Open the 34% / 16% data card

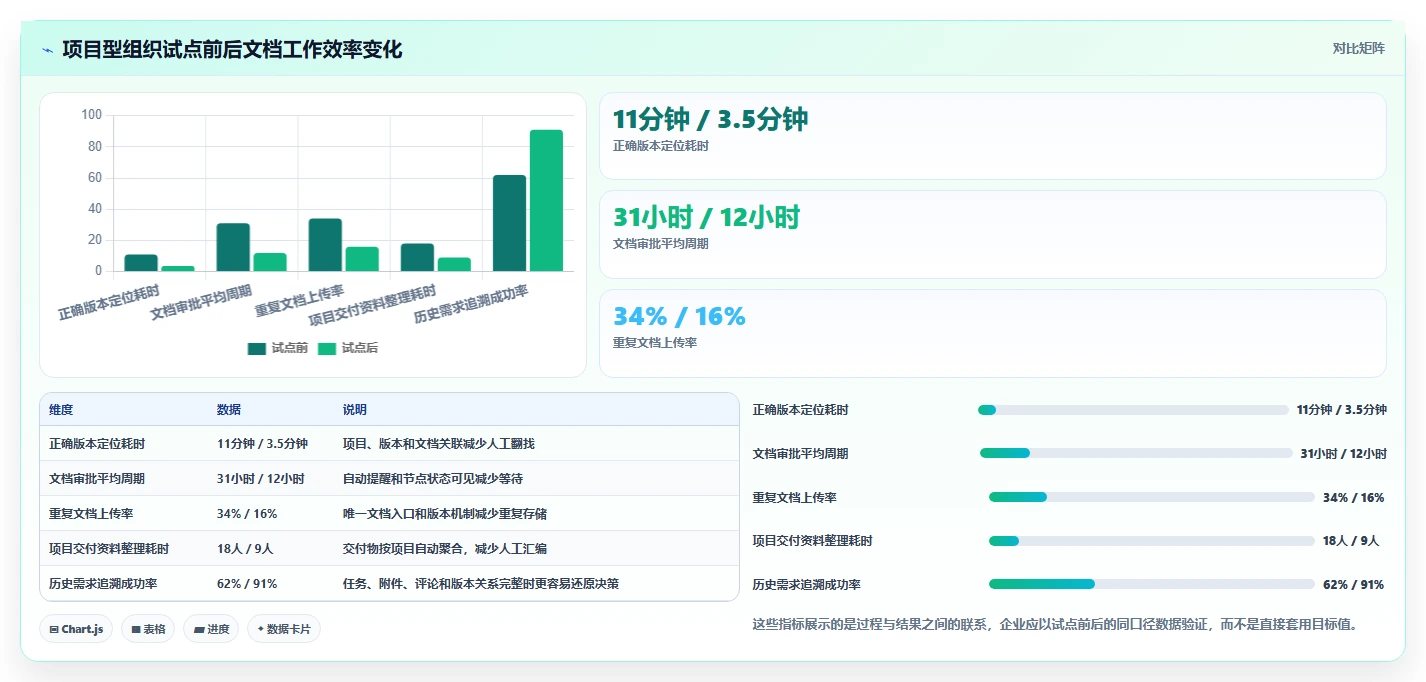click(x=992, y=333)
